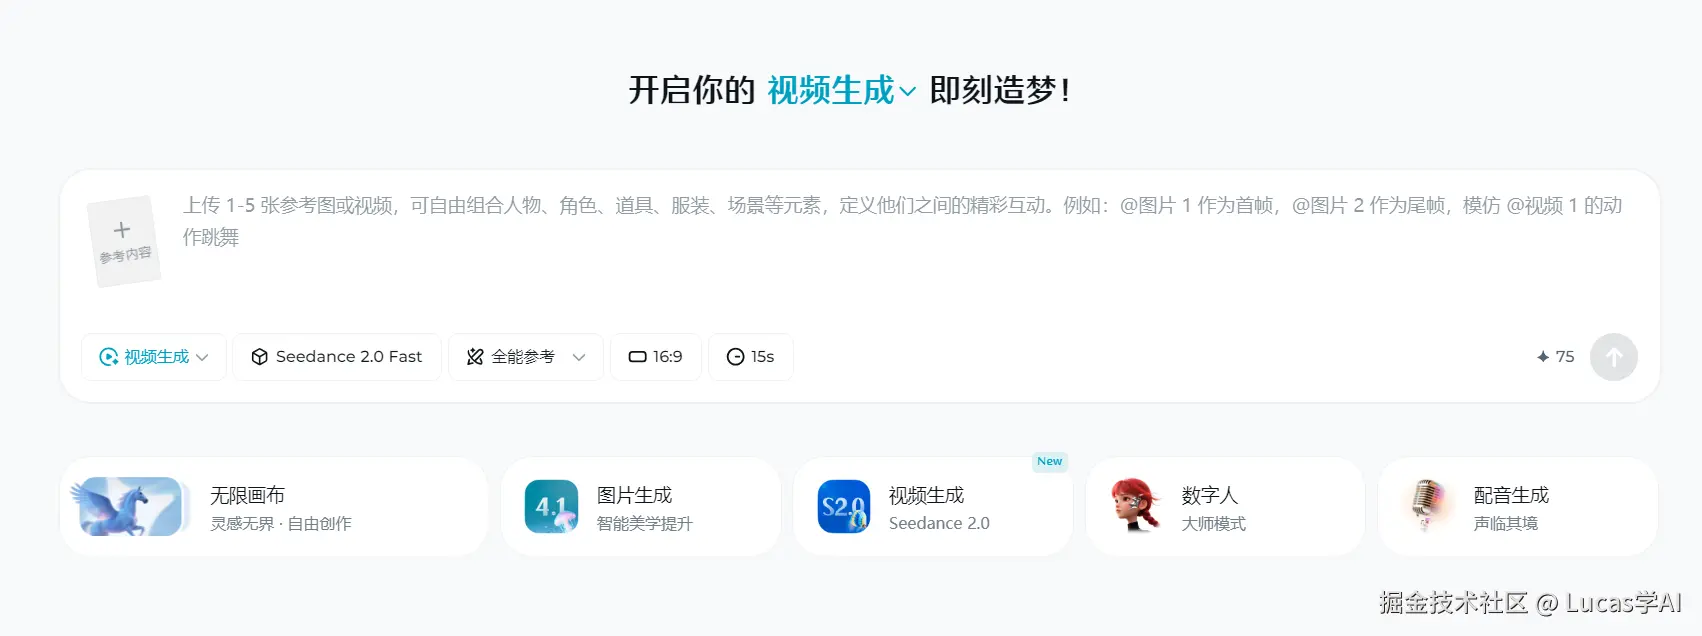1702x636 pixels.
Task: Click the plus icon to add reference content
Action: pyautogui.click(x=122, y=230)
